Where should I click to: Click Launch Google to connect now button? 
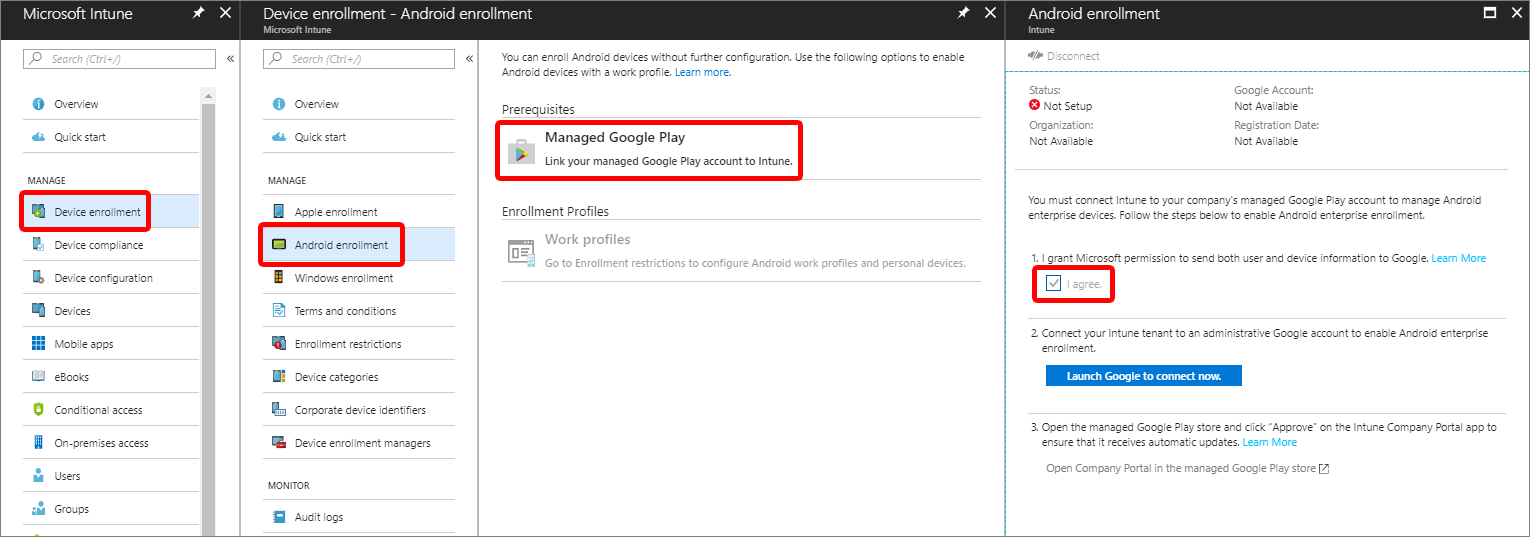click(1143, 376)
